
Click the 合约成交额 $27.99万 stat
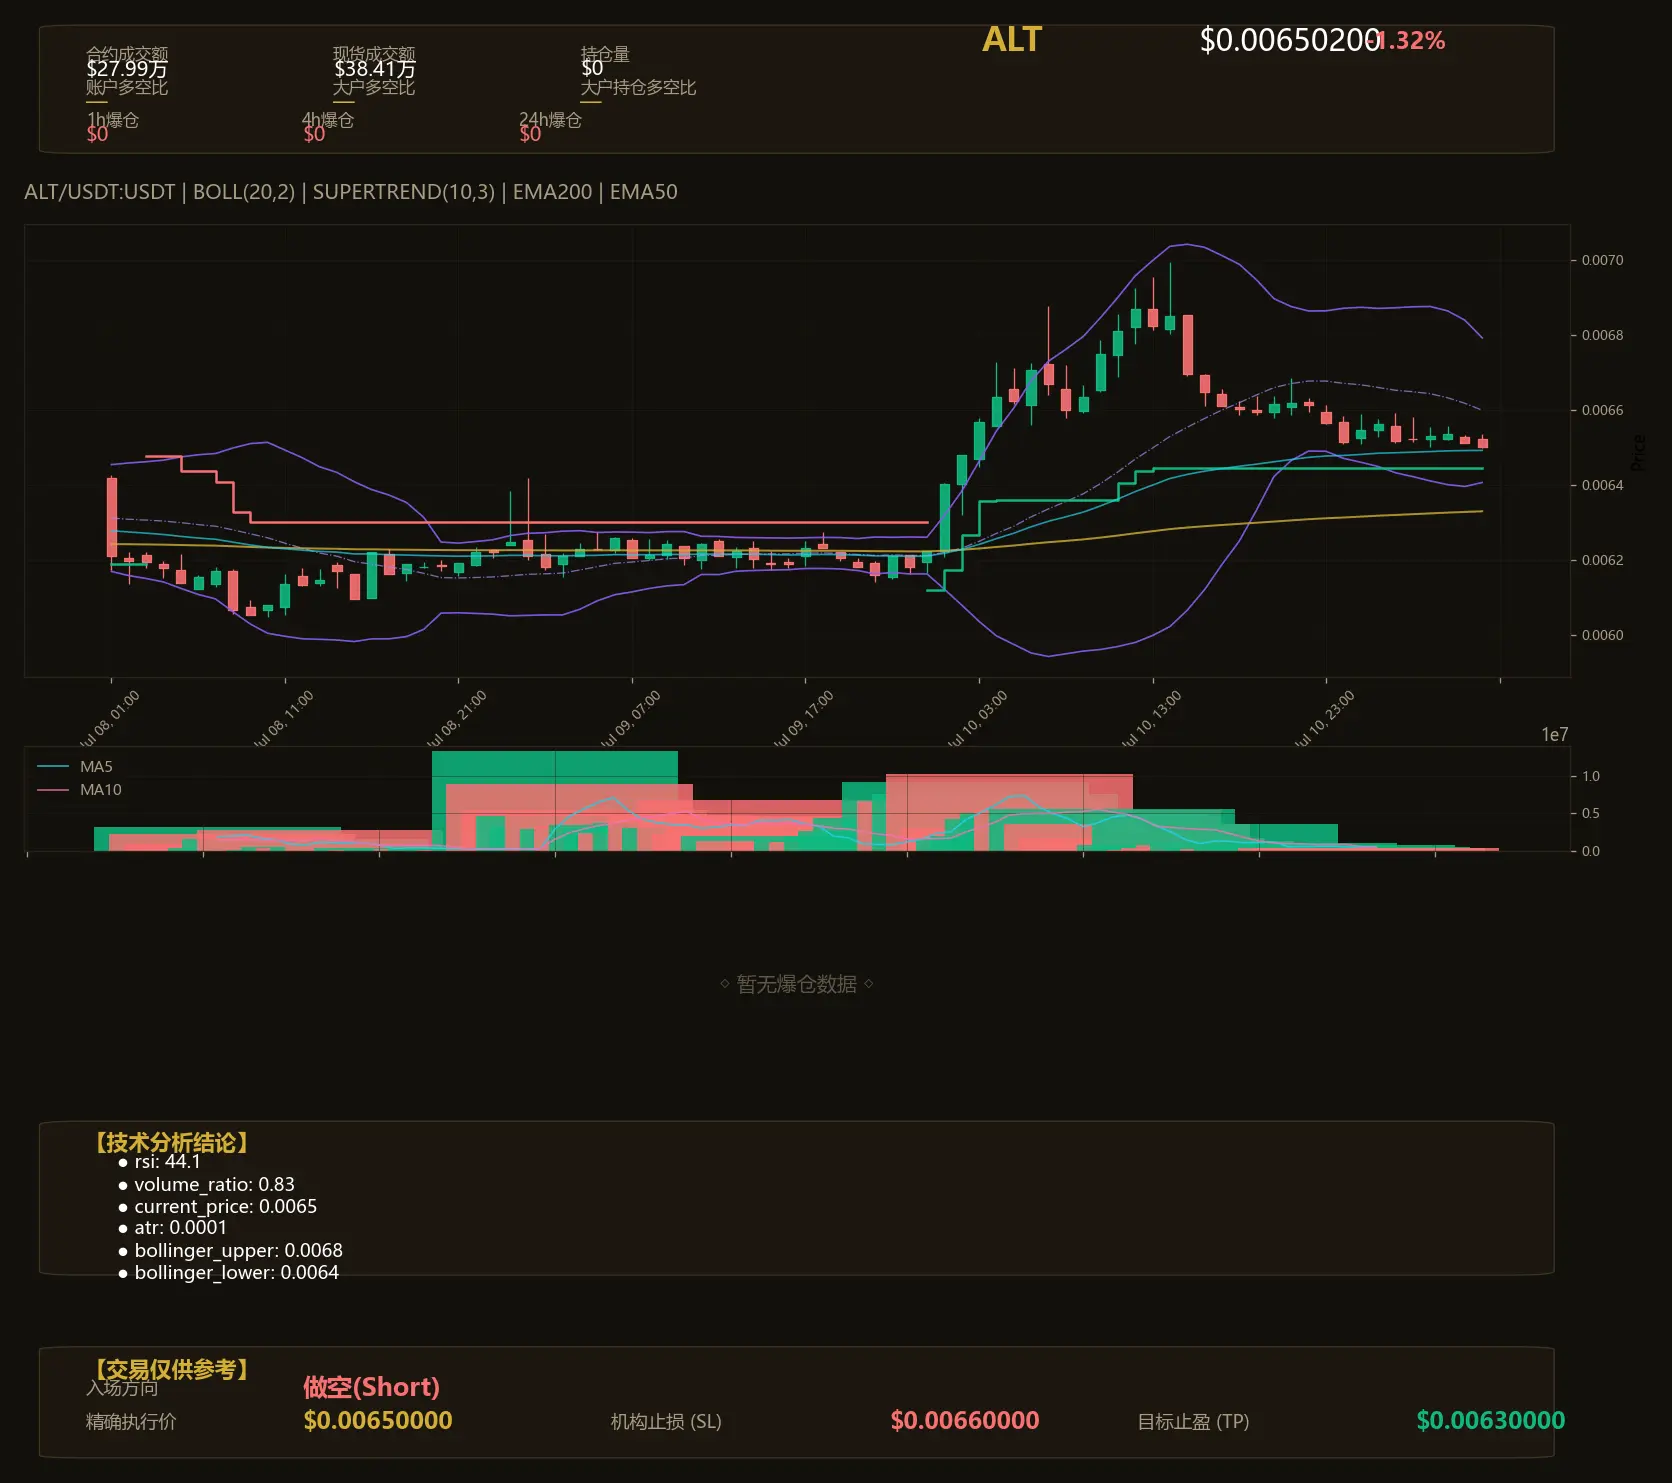[127, 62]
